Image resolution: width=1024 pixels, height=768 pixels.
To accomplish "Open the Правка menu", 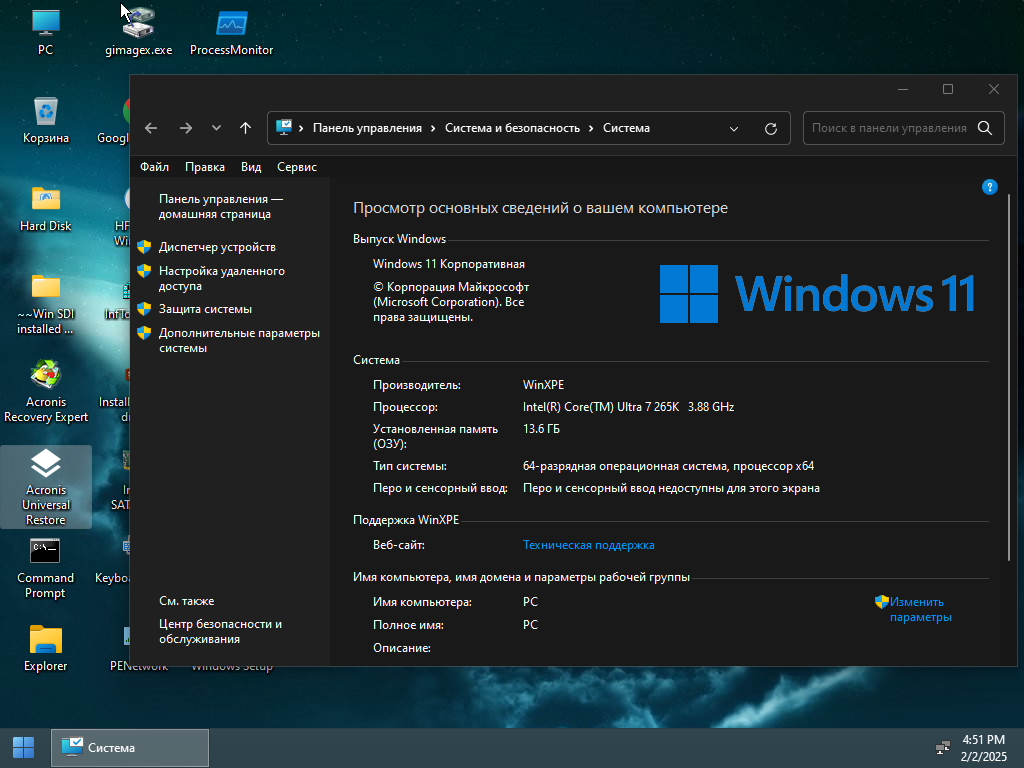I will pos(204,167).
